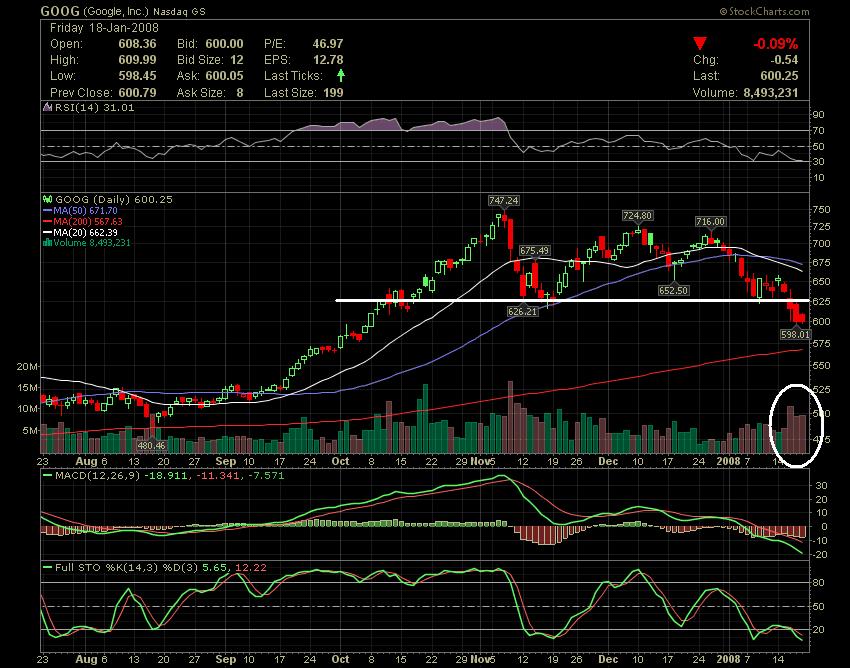
Task: Click the MA(20) 662.39 legend text
Action: tap(86, 232)
